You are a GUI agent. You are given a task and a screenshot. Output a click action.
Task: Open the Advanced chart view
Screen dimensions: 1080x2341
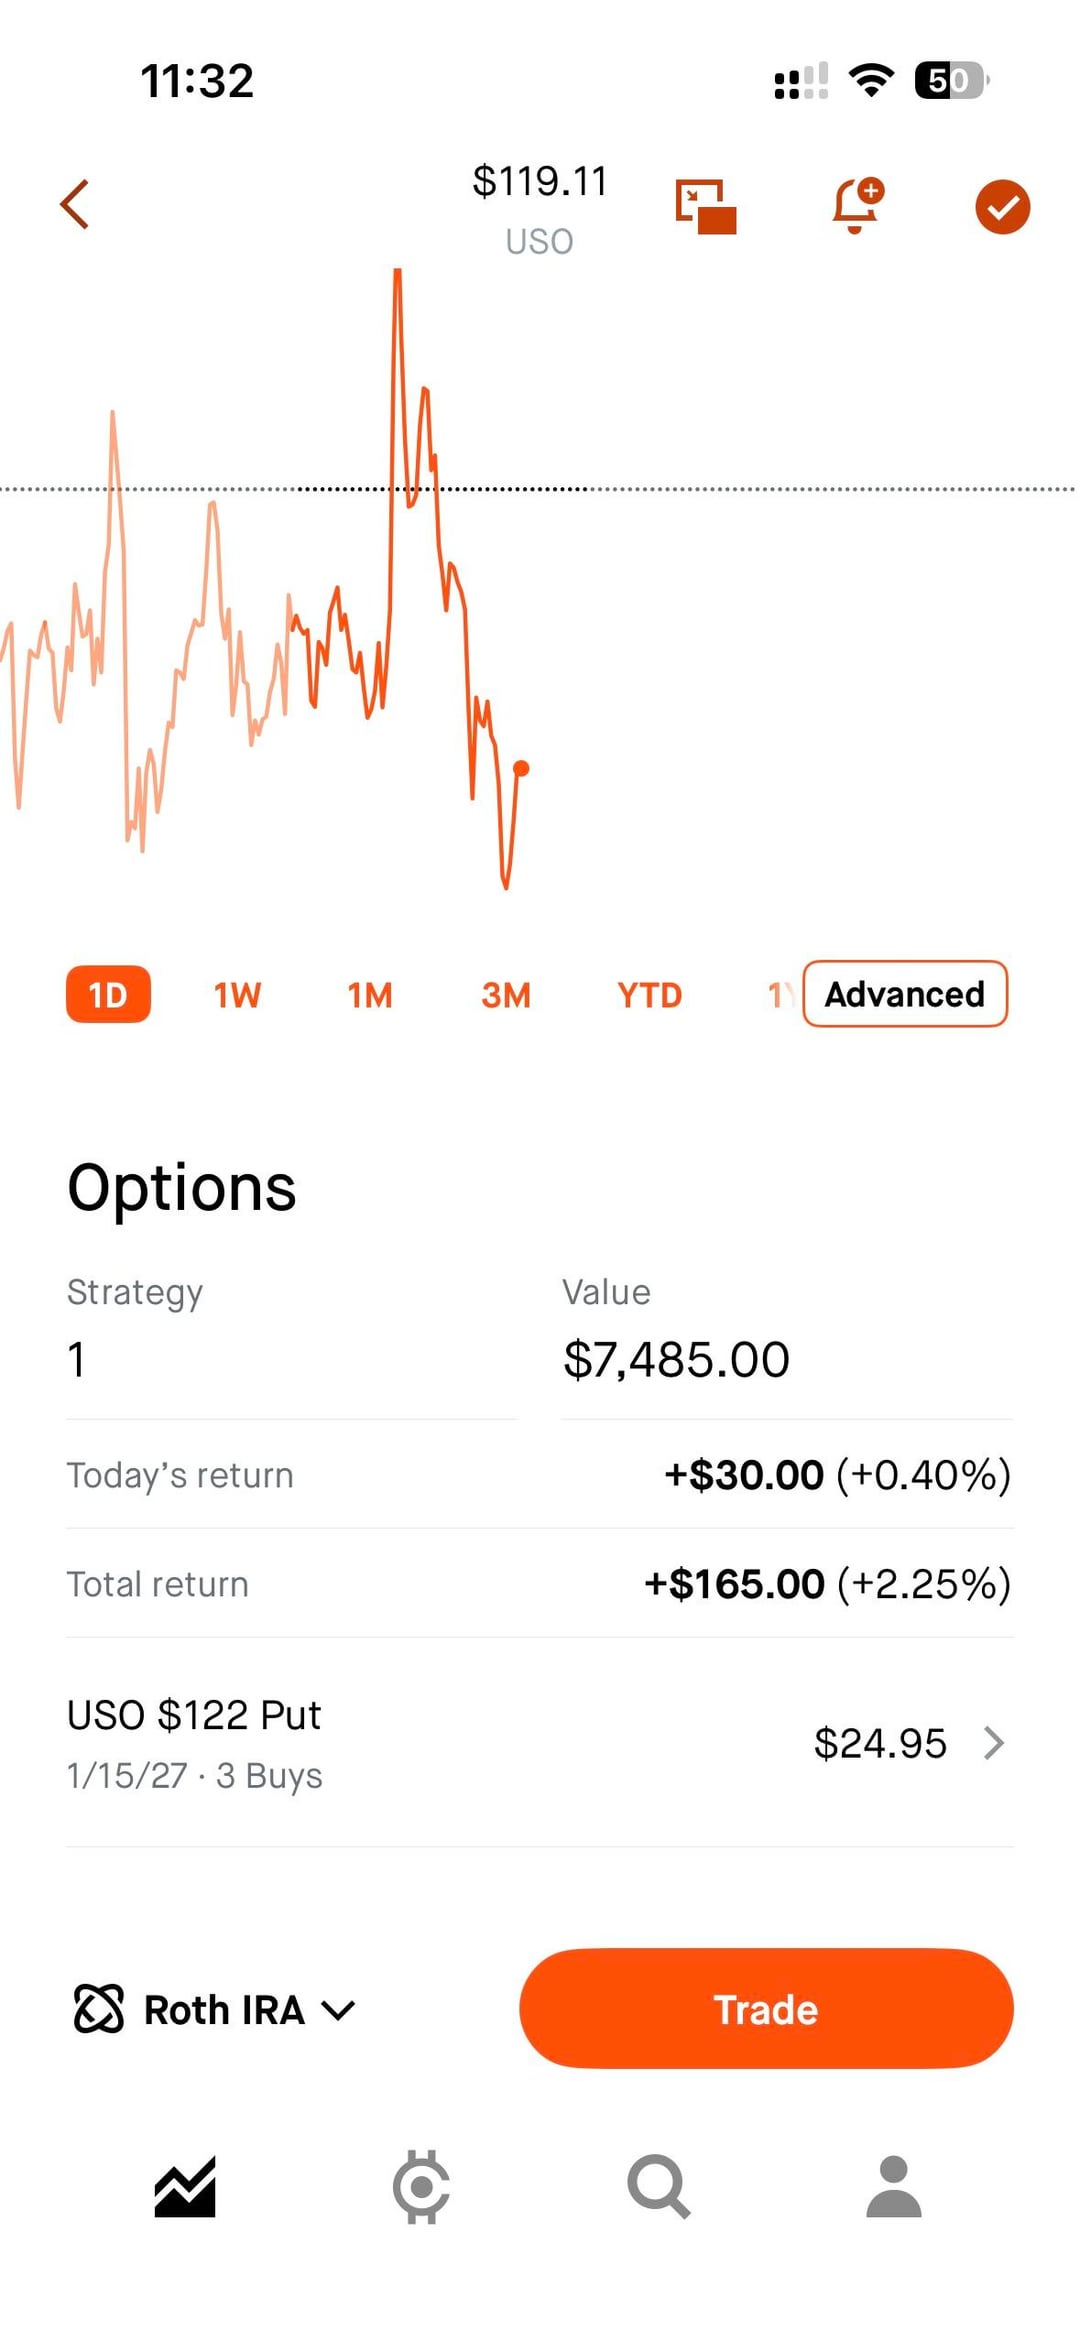click(904, 994)
